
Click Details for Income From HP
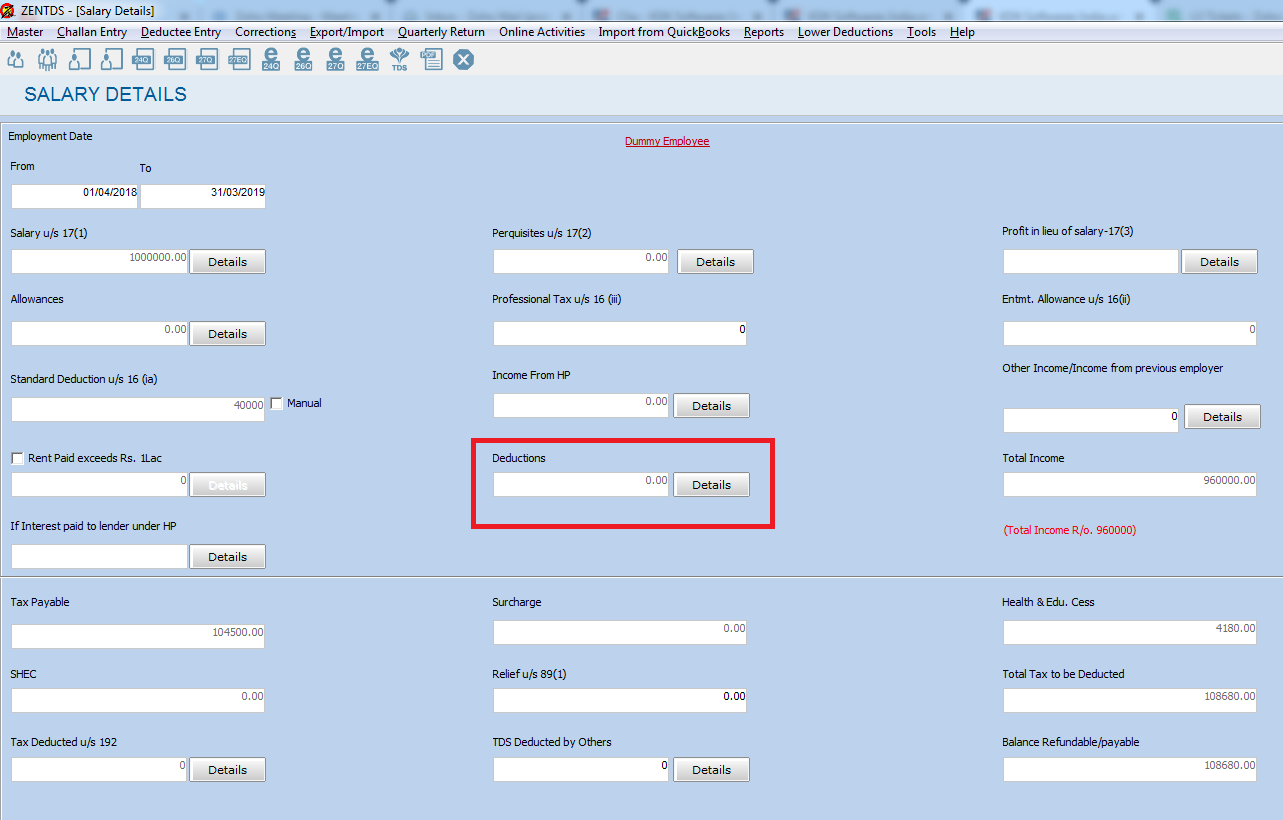point(711,406)
